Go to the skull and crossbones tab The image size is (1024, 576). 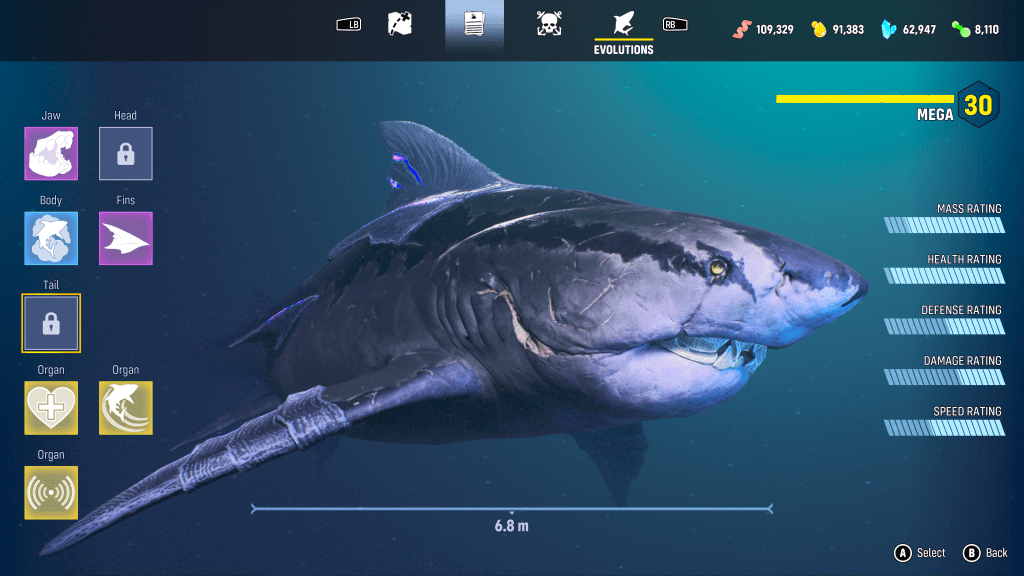548,24
